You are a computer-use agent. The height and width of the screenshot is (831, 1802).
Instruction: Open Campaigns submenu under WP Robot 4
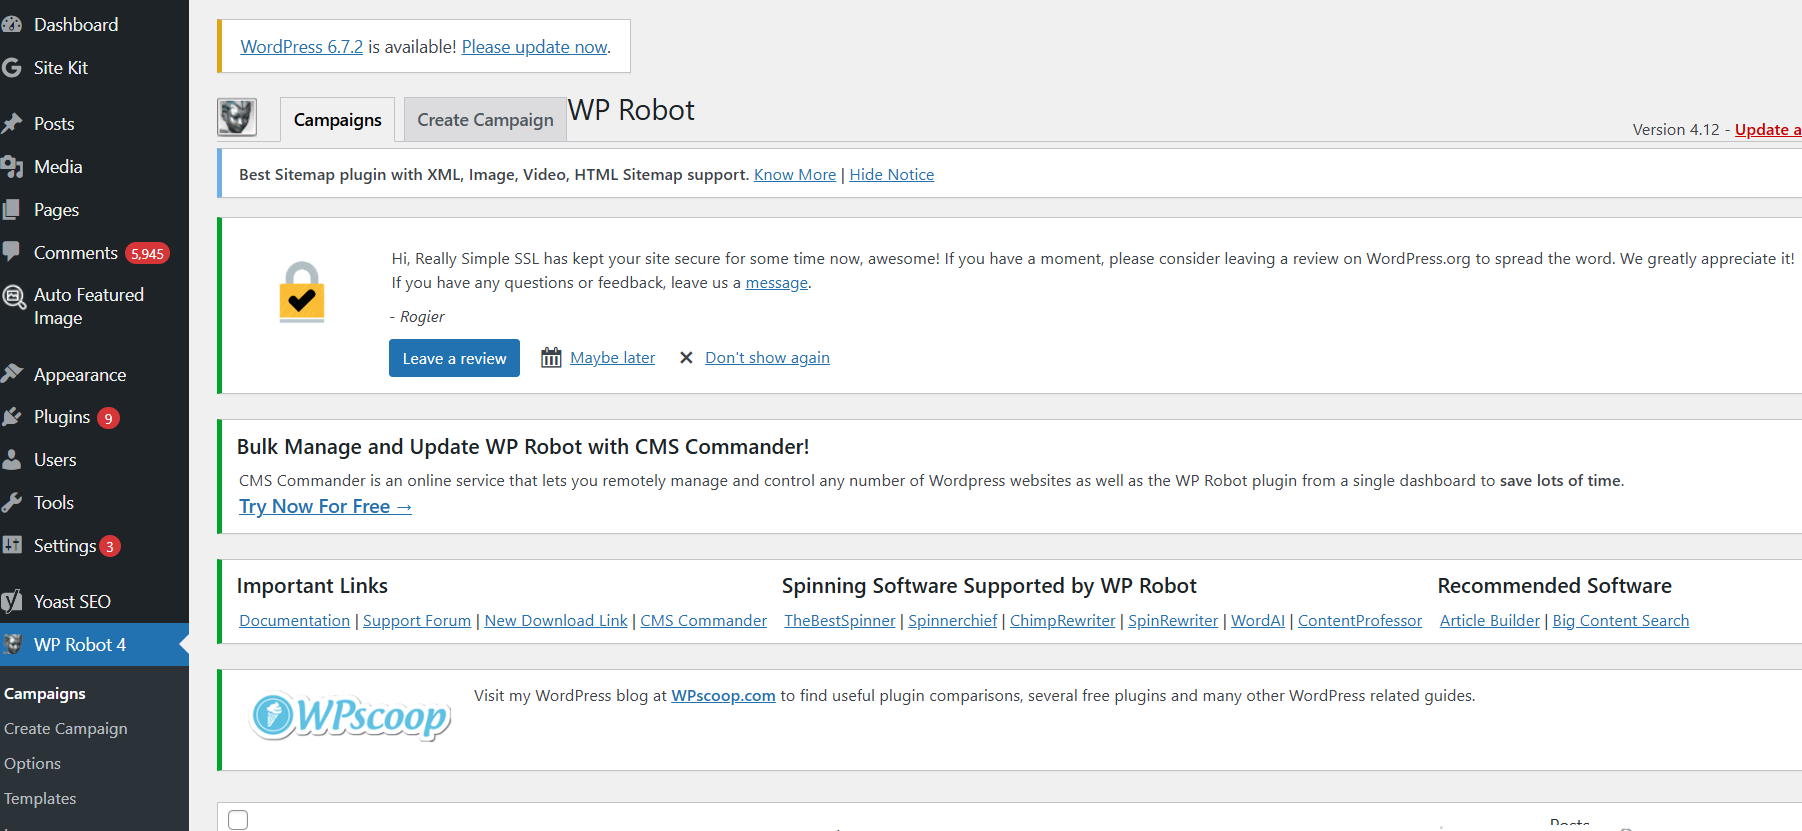[45, 694]
